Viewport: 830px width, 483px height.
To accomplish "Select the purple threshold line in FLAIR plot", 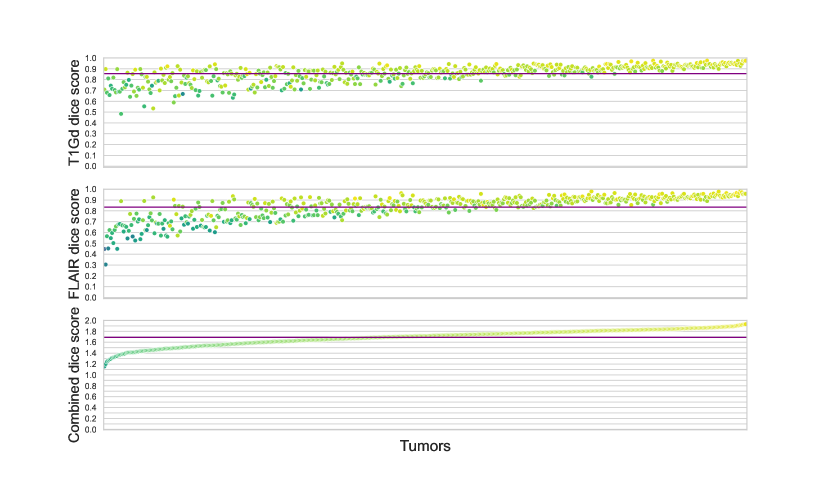I will 425,207.
